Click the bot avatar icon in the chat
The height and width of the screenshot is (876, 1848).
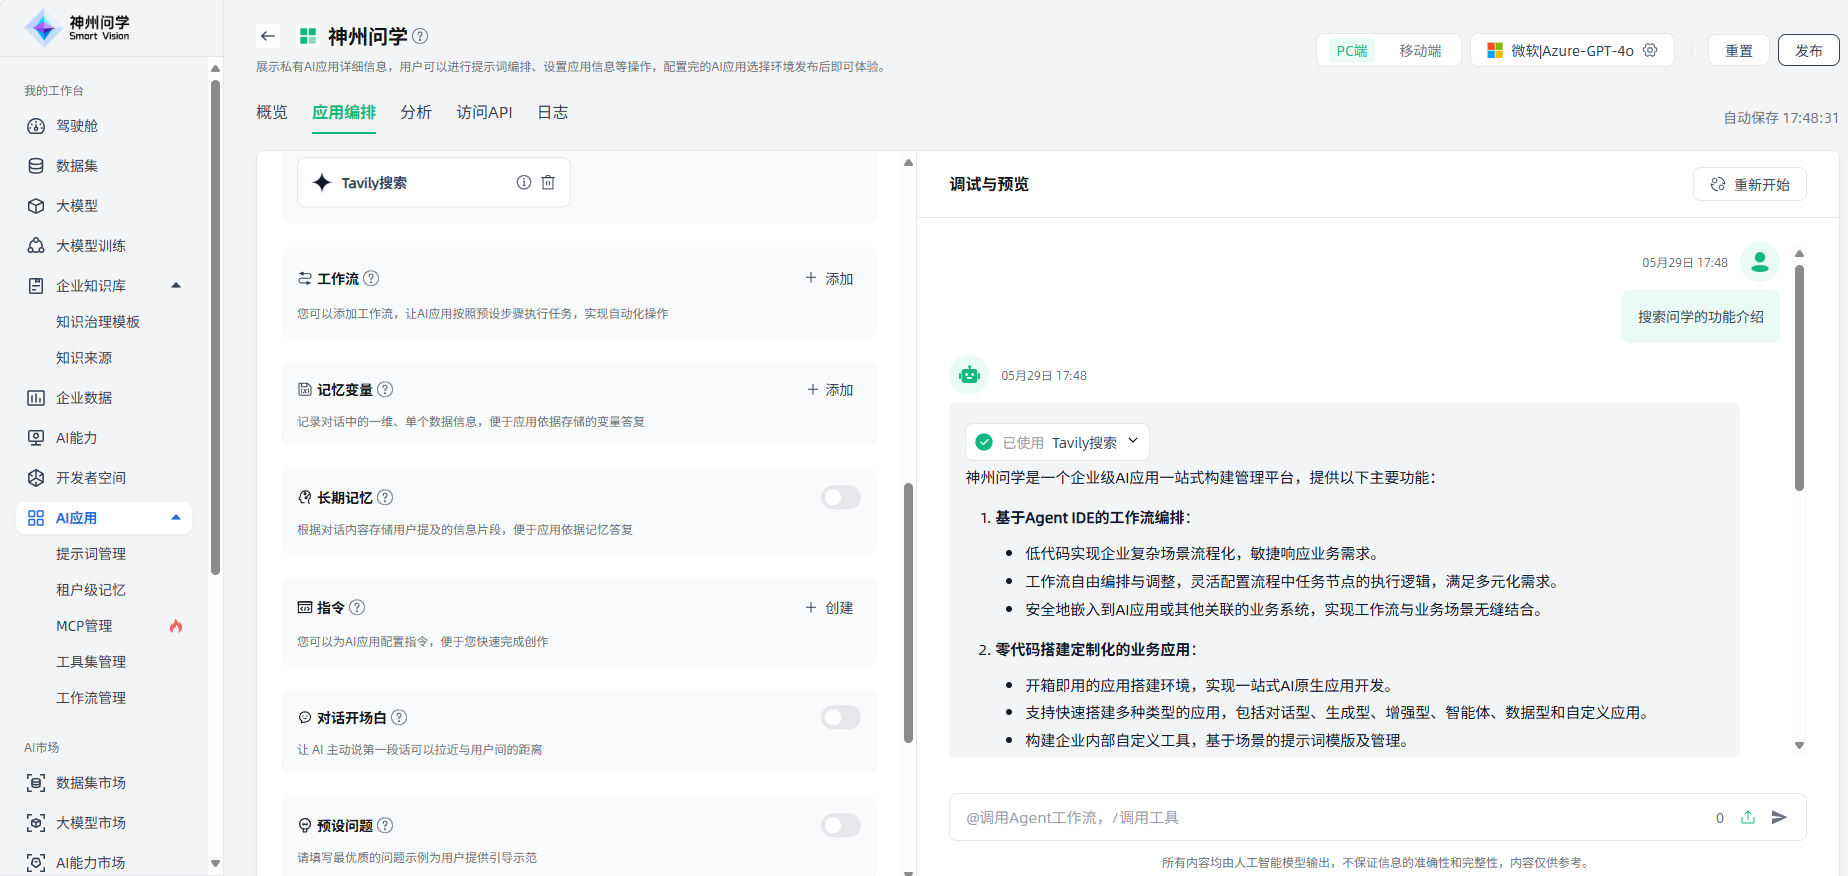coord(969,375)
